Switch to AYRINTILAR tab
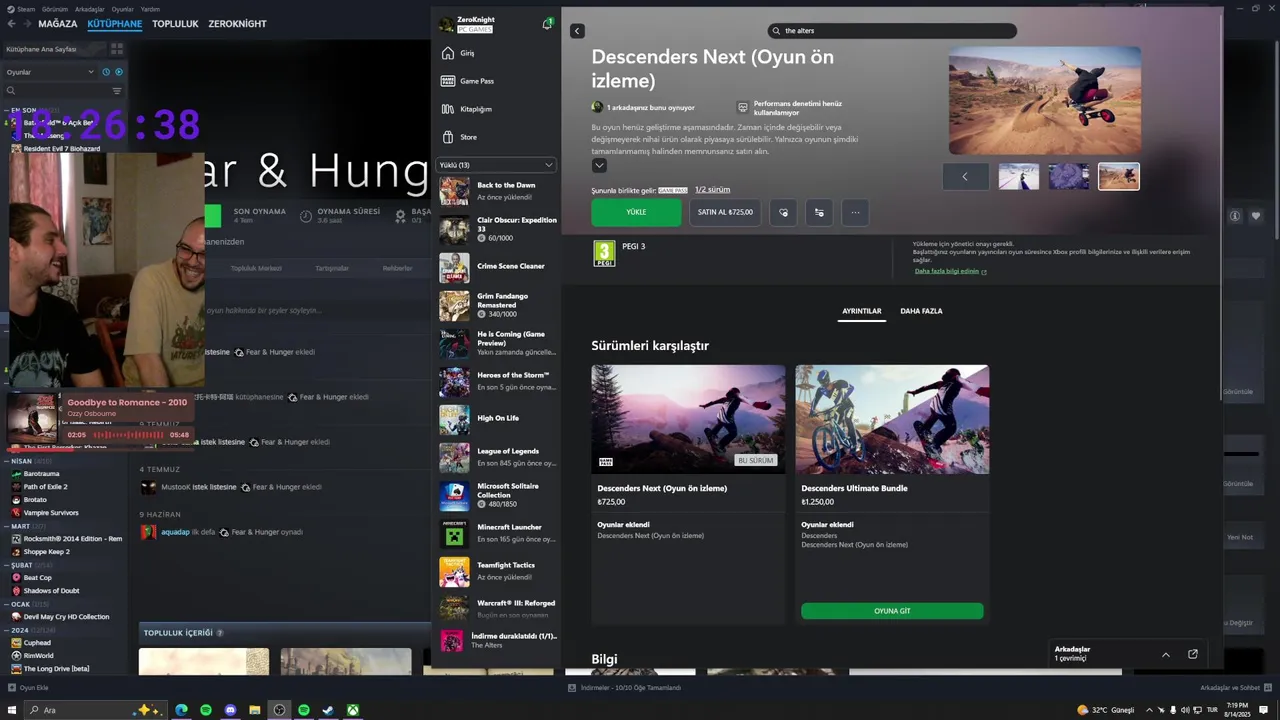Image resolution: width=1280 pixels, height=720 pixels. [x=861, y=312]
